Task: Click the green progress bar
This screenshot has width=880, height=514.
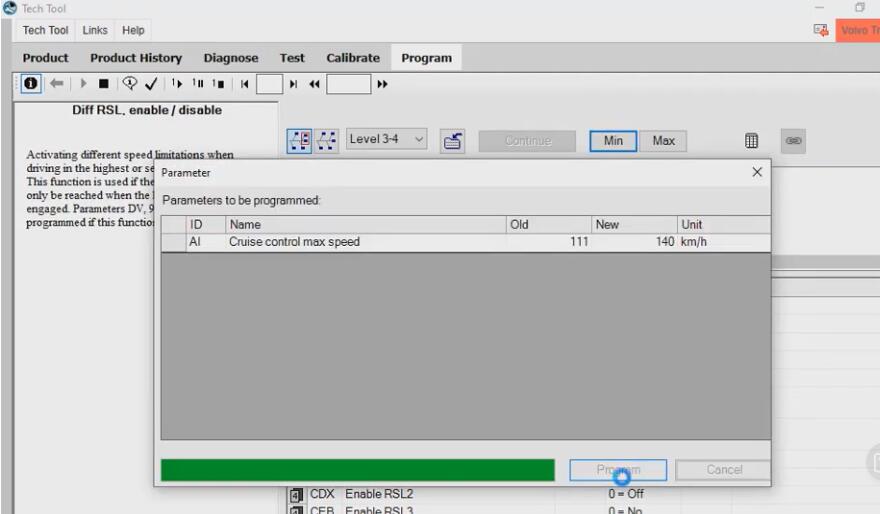Action: click(x=358, y=470)
